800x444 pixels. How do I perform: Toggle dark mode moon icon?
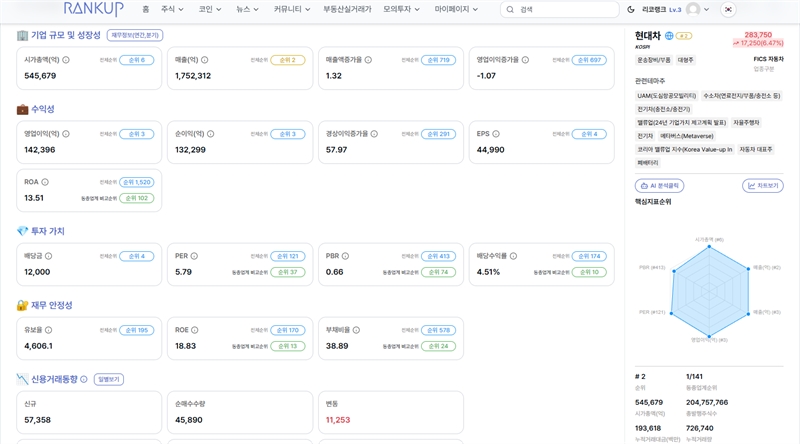point(631,9)
